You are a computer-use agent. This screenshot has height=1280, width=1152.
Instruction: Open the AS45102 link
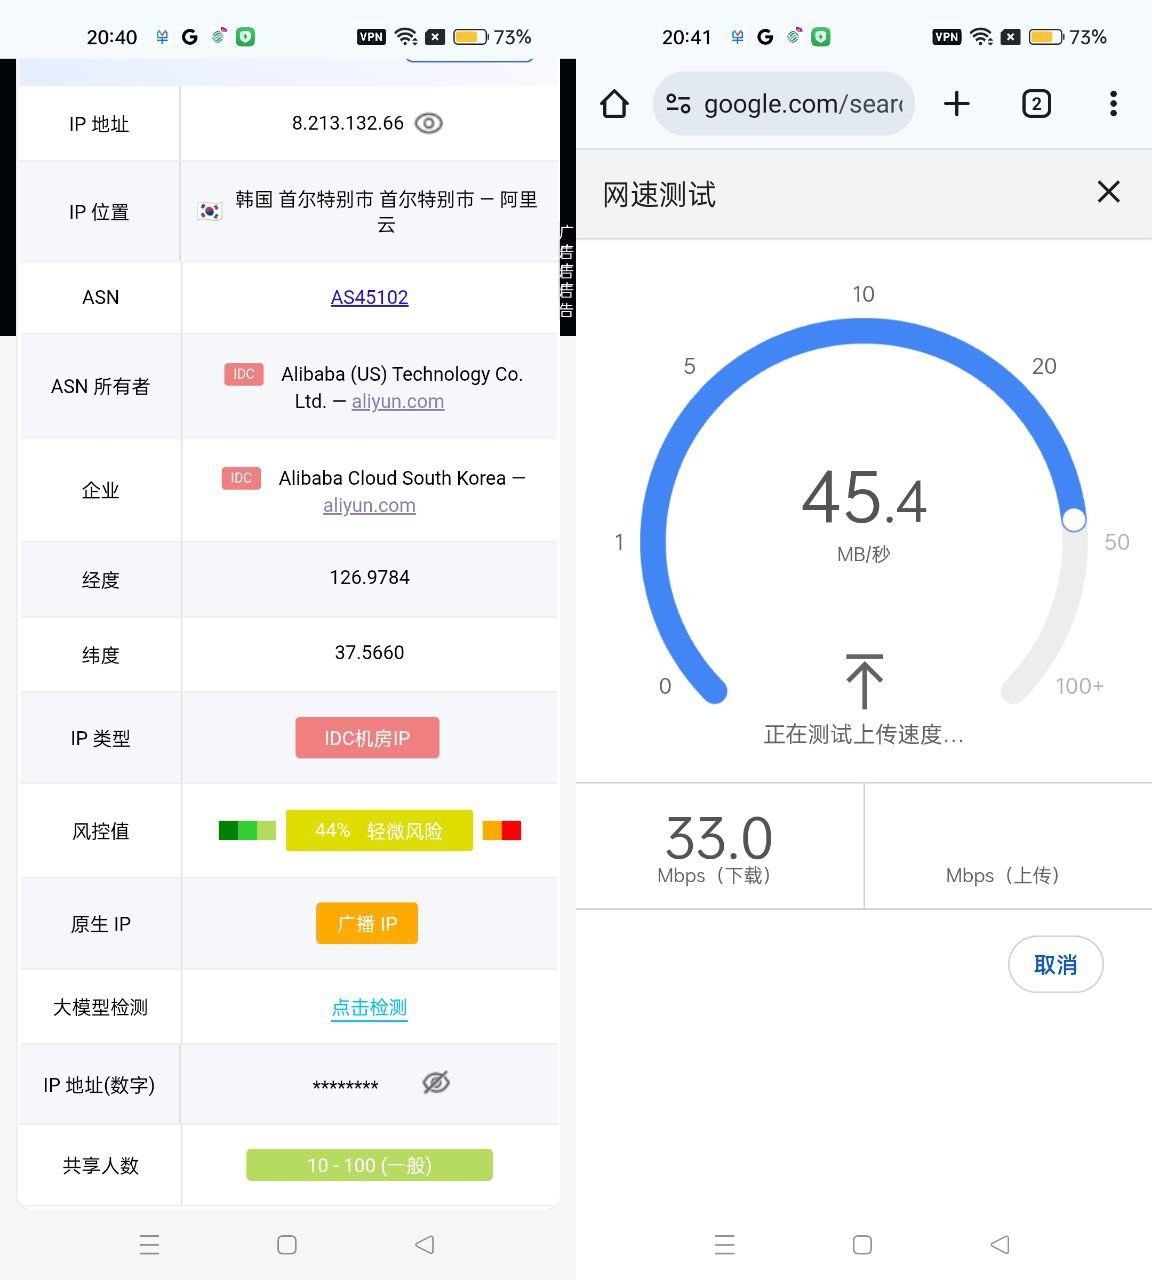pos(369,297)
